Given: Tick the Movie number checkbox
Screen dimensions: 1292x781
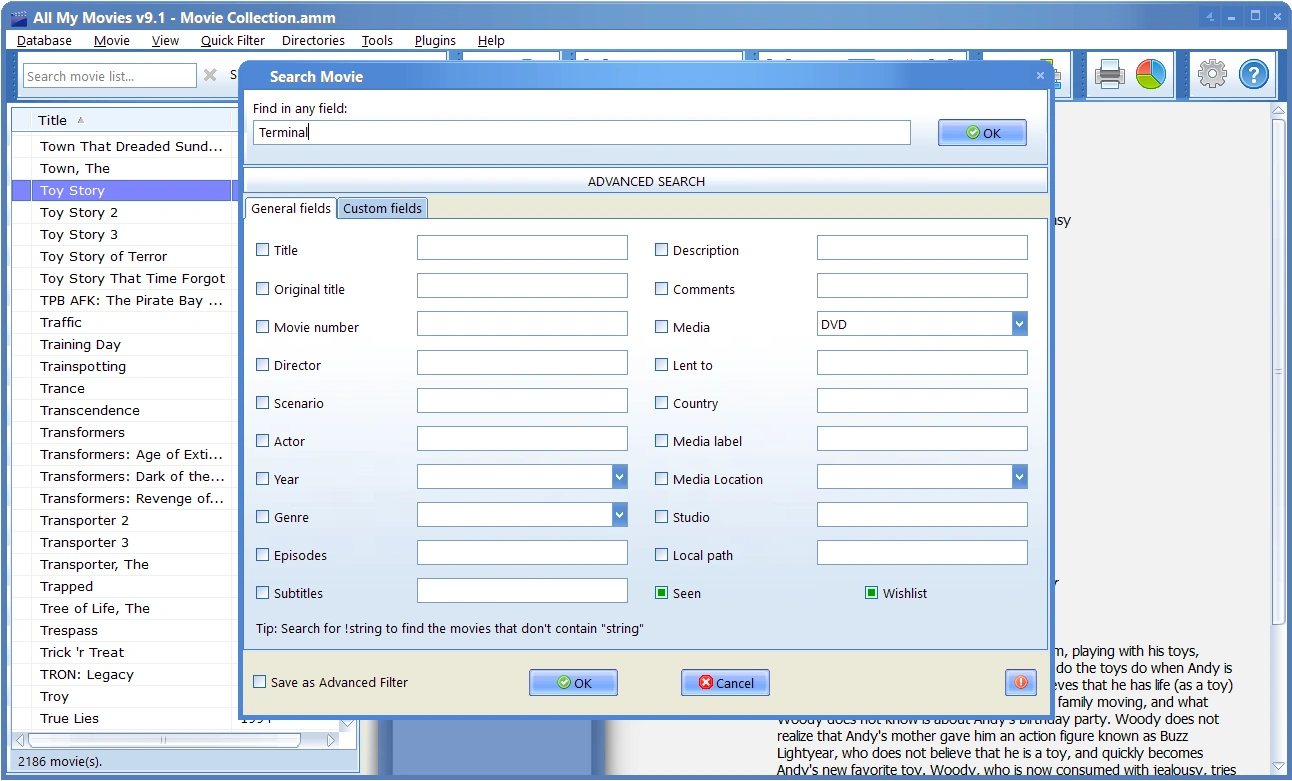Looking at the screenshot, I should point(262,327).
